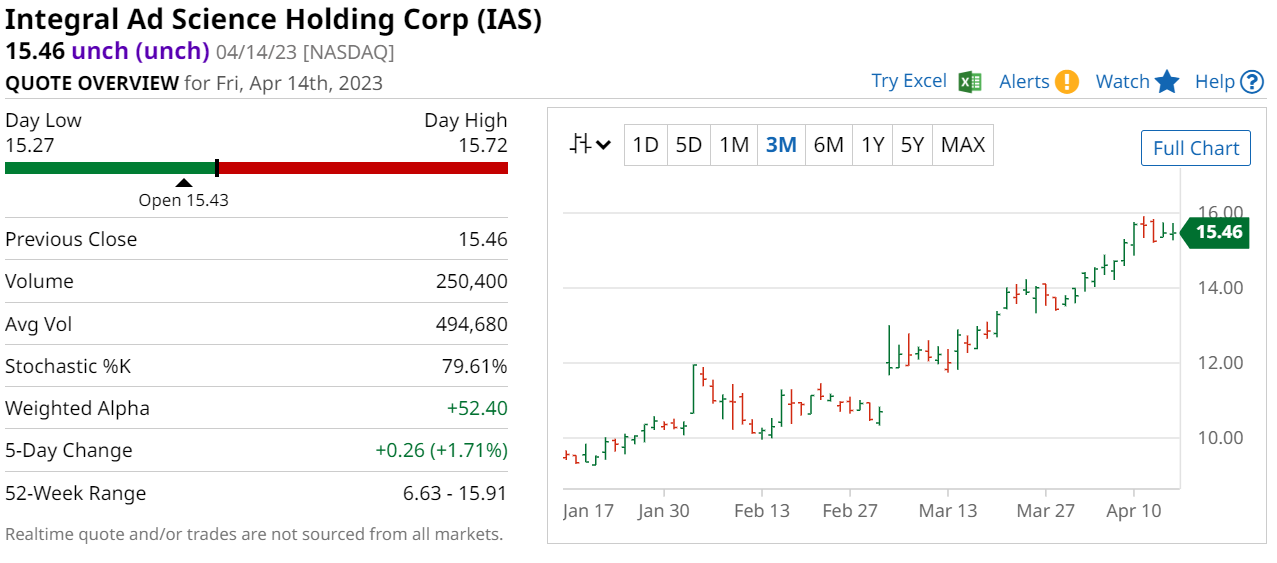Switch chart to 6M range
The image size is (1277, 563).
(x=828, y=145)
